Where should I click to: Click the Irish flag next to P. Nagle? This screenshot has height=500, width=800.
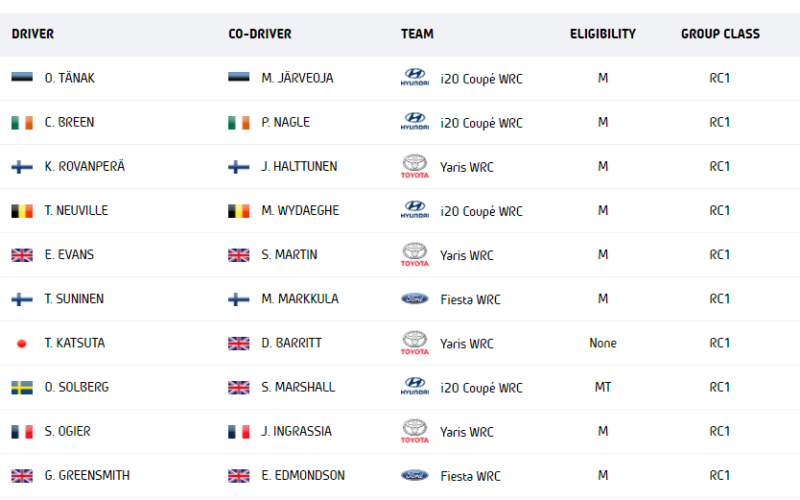(239, 122)
